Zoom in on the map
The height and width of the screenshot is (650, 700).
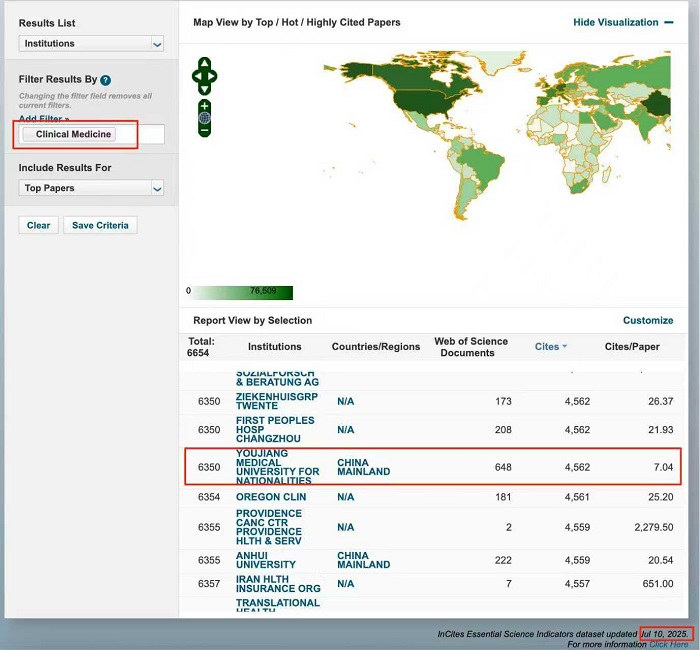point(204,106)
